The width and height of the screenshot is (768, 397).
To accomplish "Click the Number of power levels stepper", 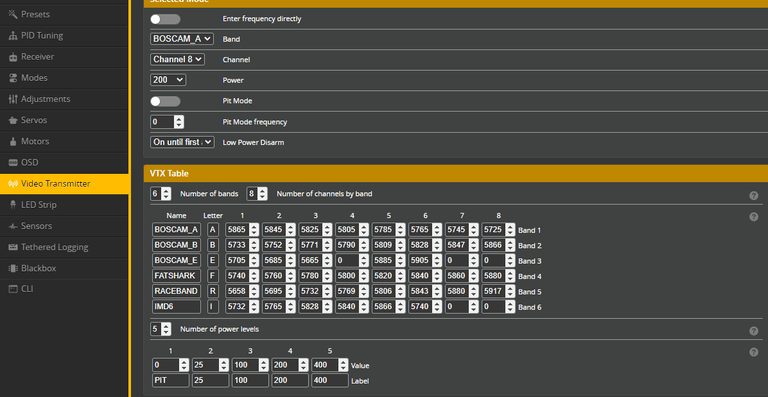I will (x=166, y=329).
